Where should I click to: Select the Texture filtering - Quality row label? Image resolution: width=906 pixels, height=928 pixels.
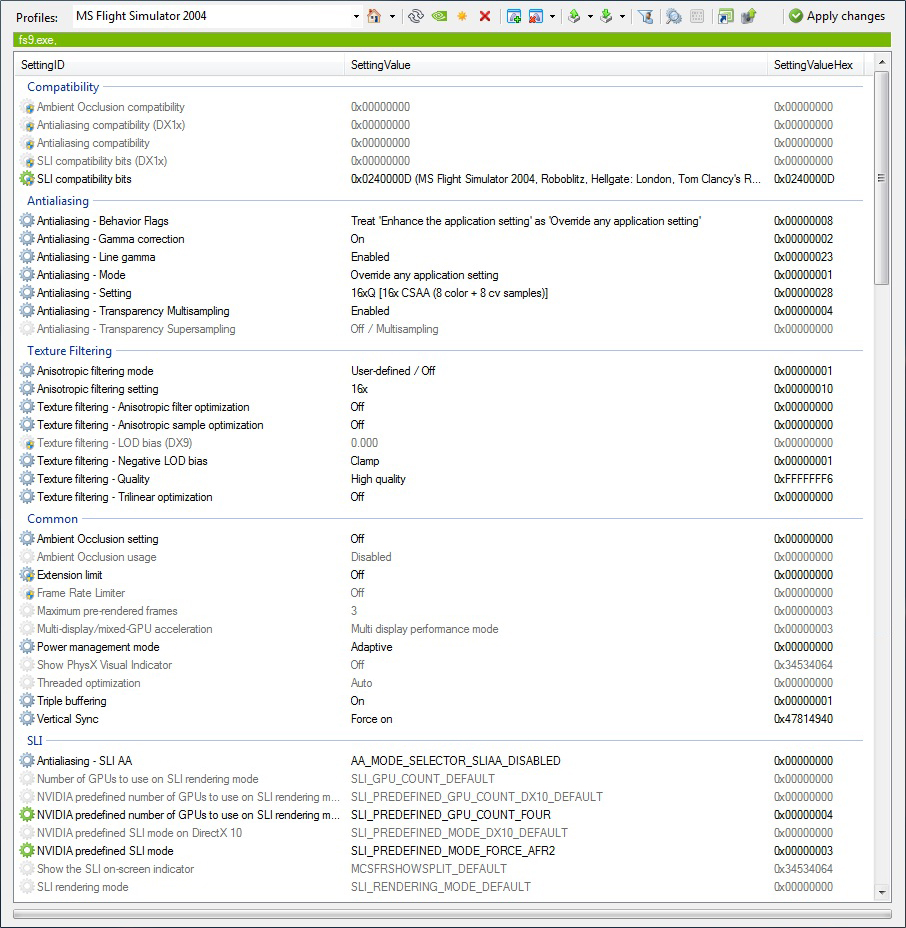pyautogui.click(x=93, y=479)
